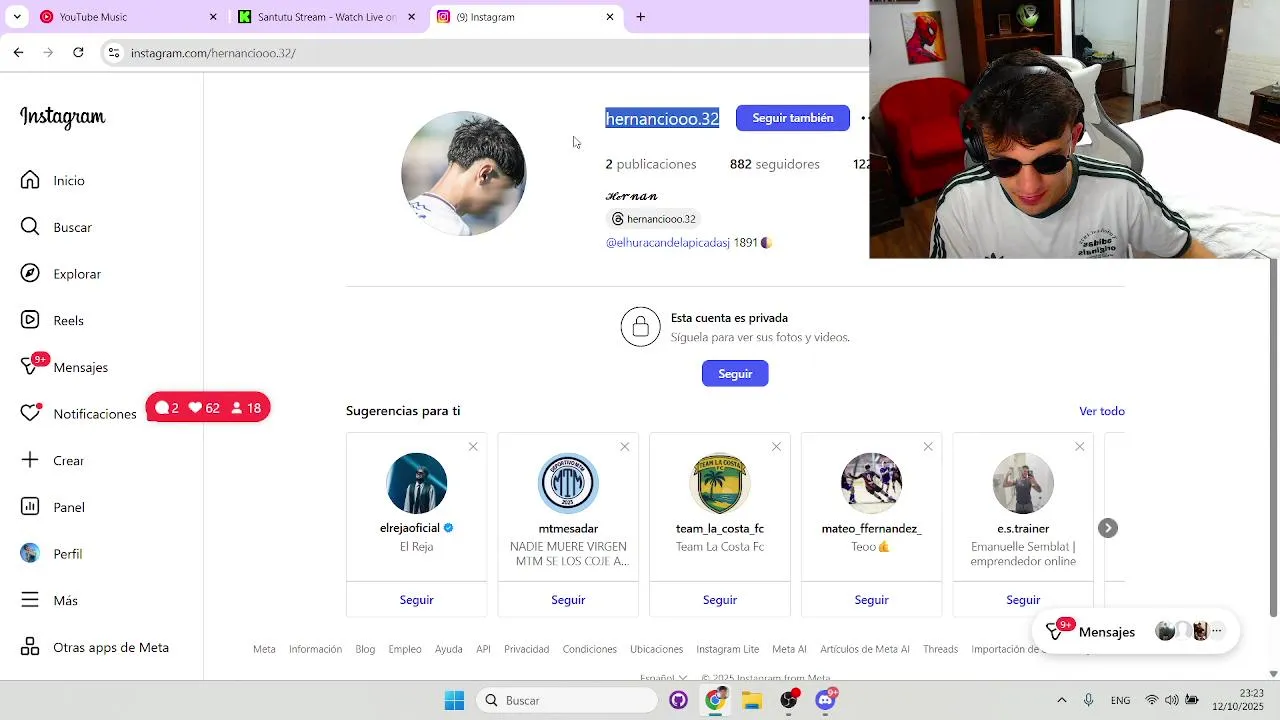Dismiss mateo_ffernandez_ suggestion

928,446
